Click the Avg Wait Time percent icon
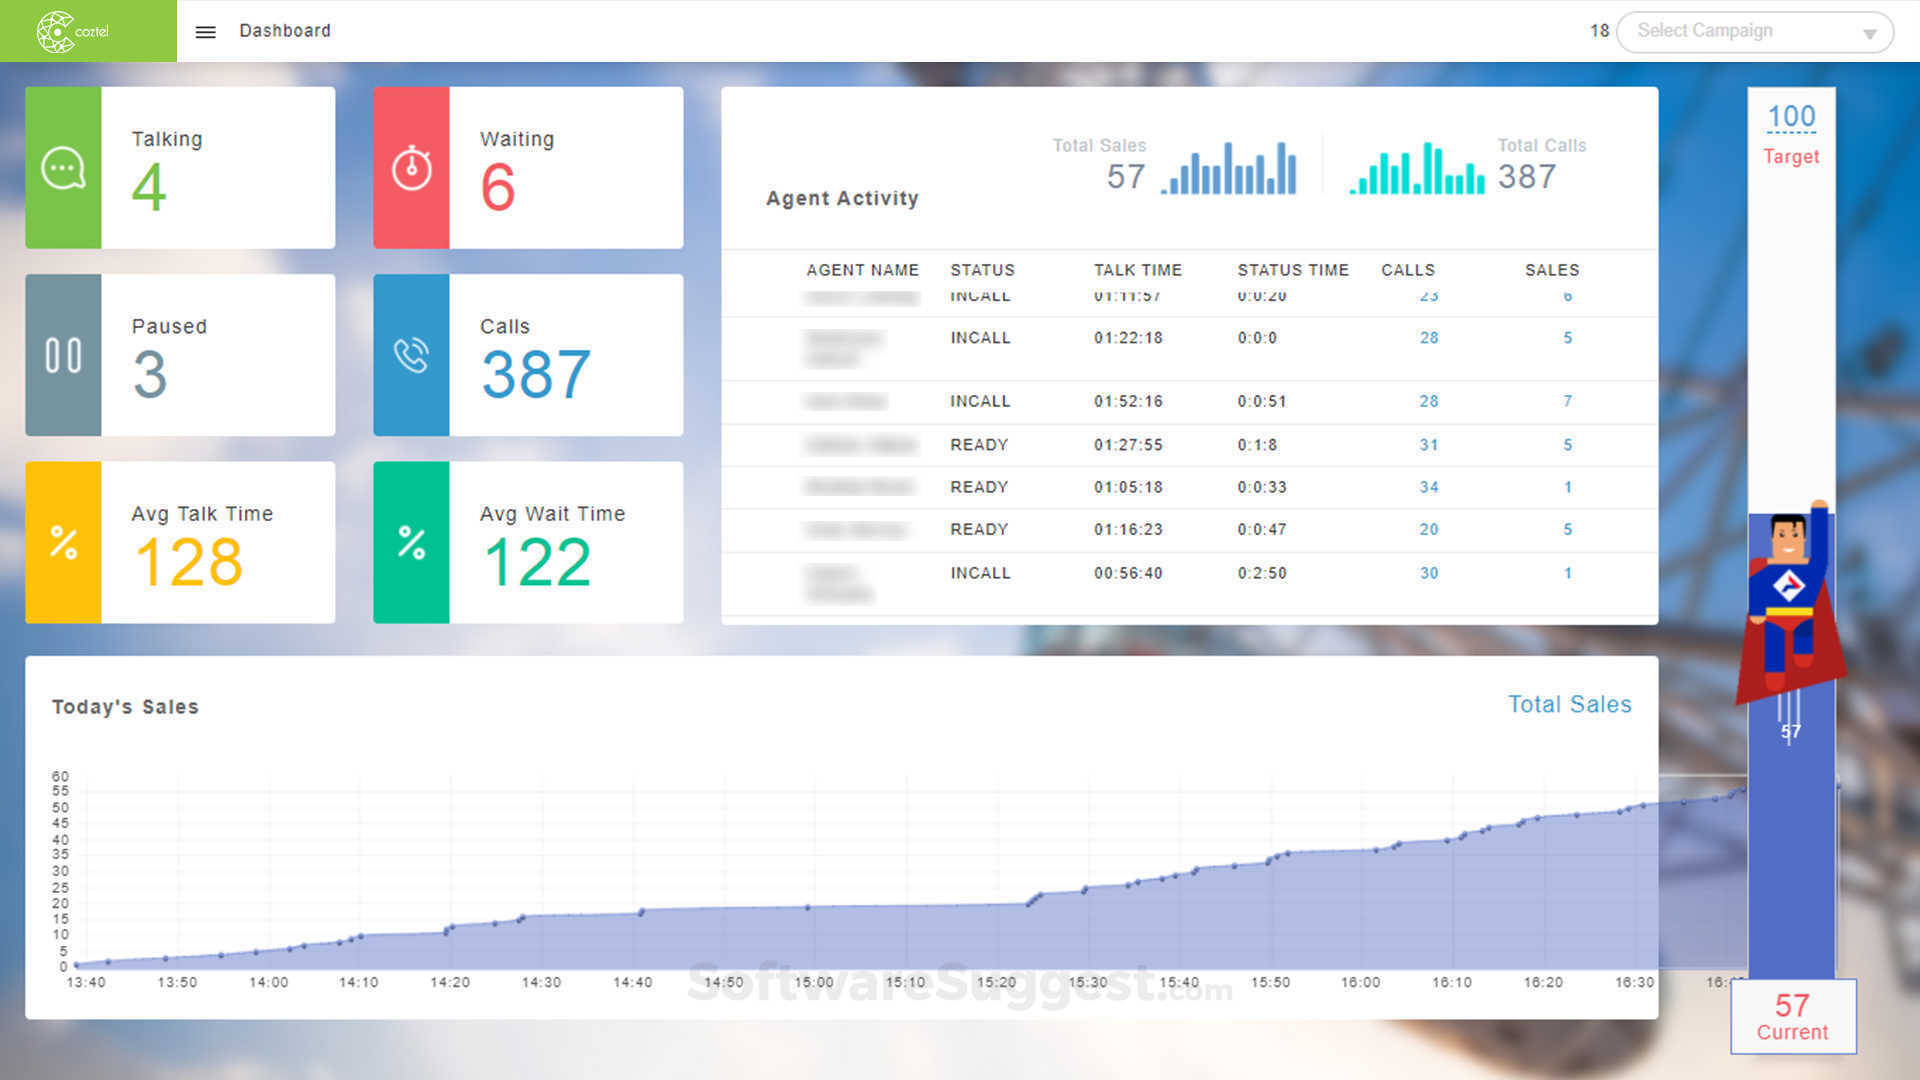The width and height of the screenshot is (1920, 1080). (x=411, y=542)
